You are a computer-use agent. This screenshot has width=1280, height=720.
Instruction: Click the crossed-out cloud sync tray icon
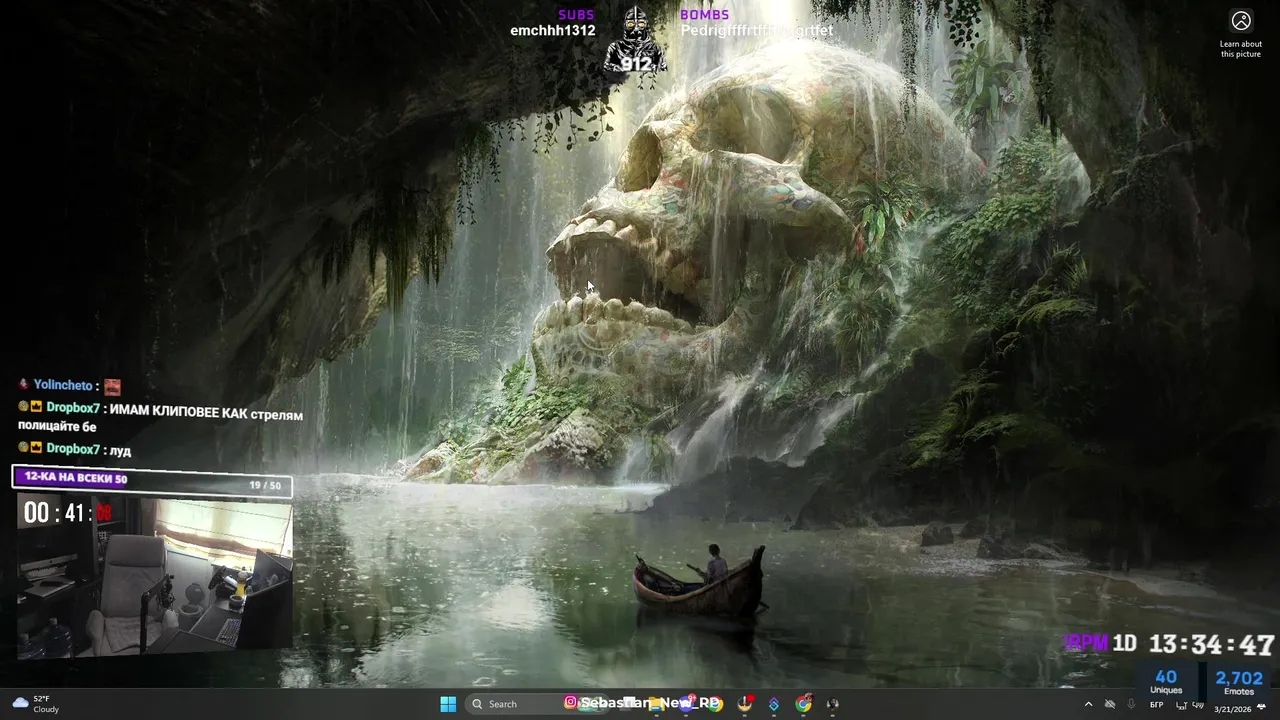[x=1110, y=704]
